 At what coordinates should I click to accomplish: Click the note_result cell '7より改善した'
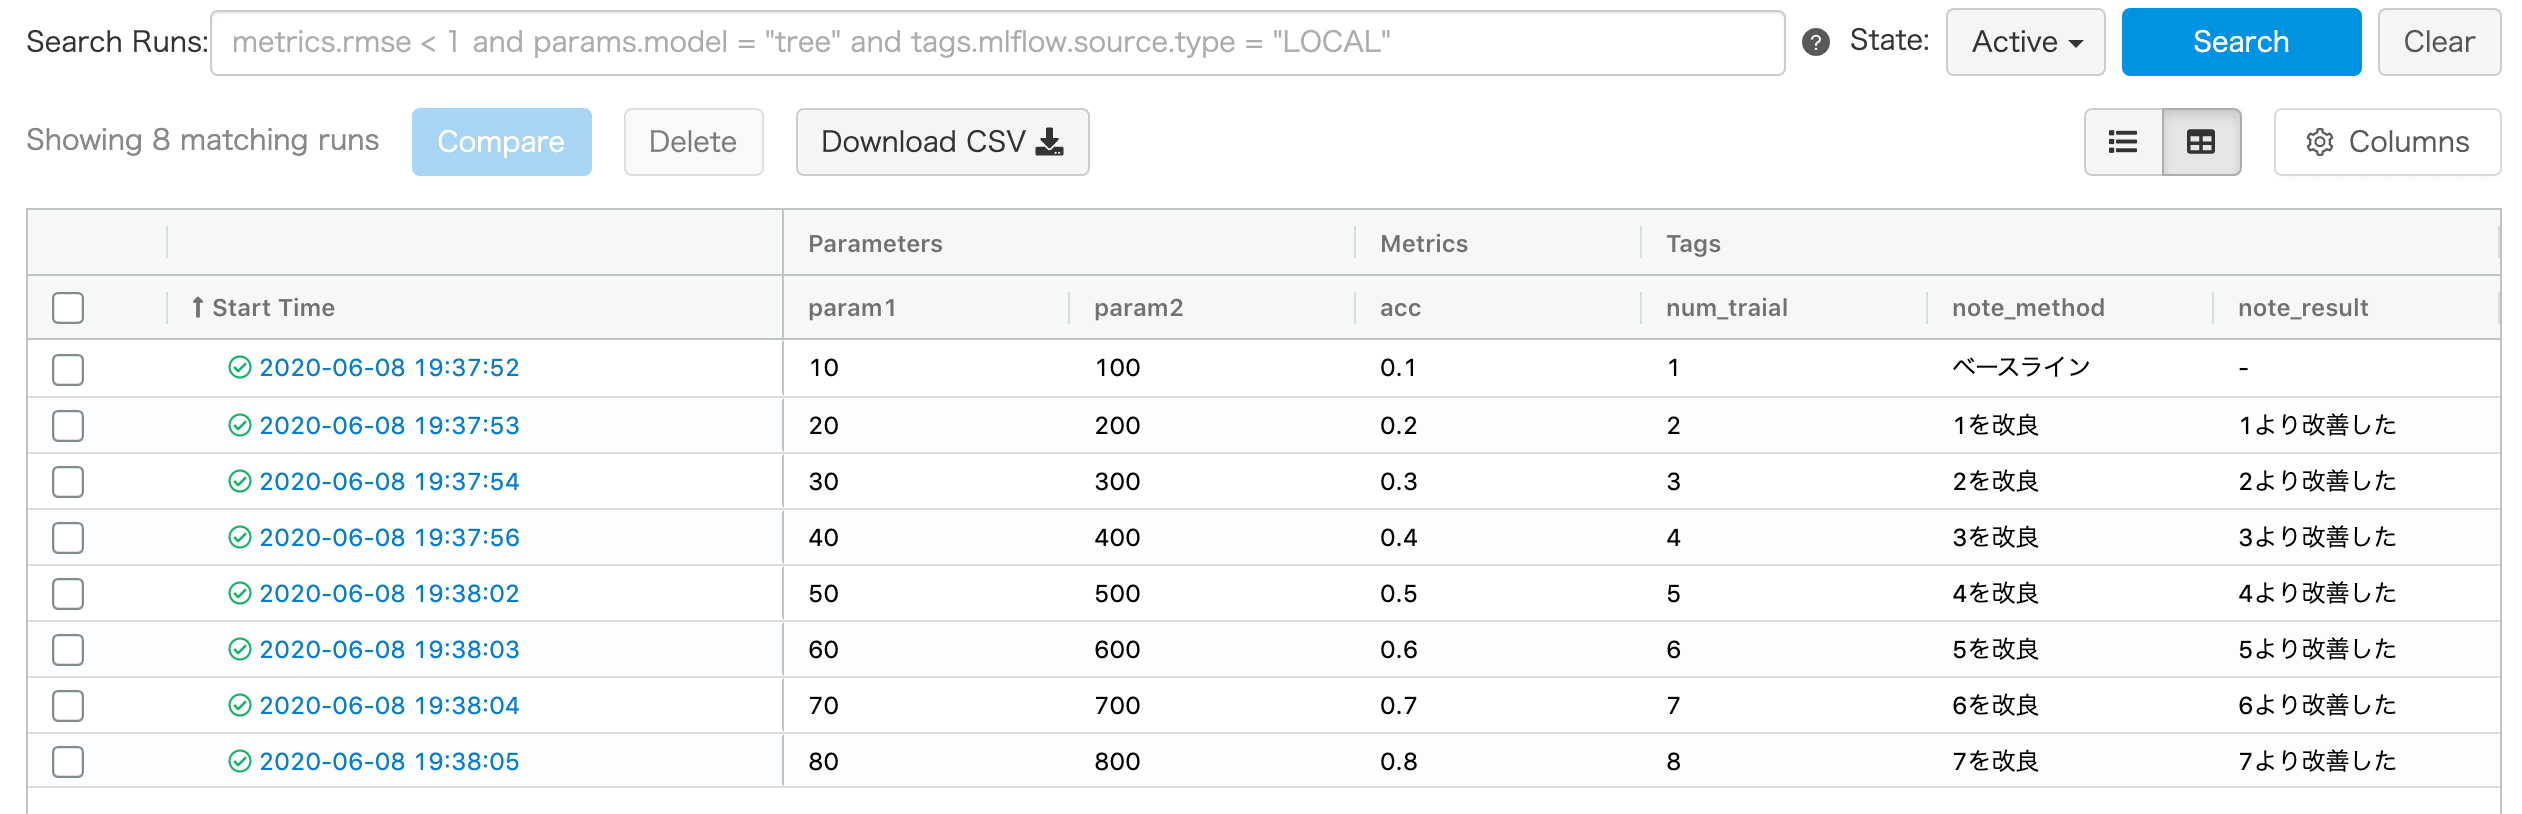click(2317, 761)
